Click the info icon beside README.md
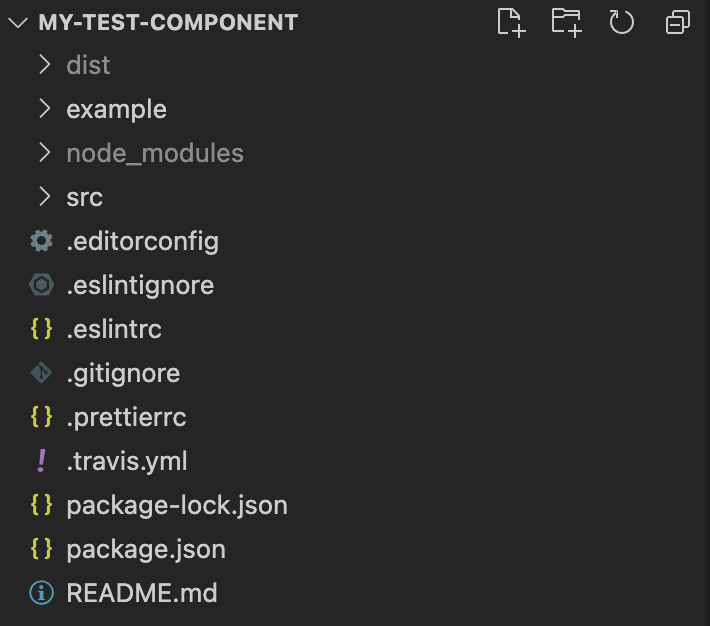710x626 pixels. [41, 592]
